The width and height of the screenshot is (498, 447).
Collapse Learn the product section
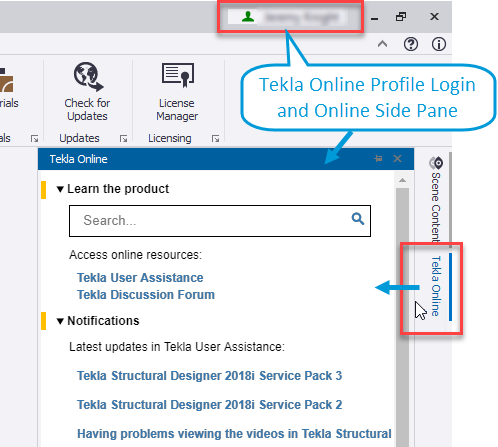coord(60,189)
